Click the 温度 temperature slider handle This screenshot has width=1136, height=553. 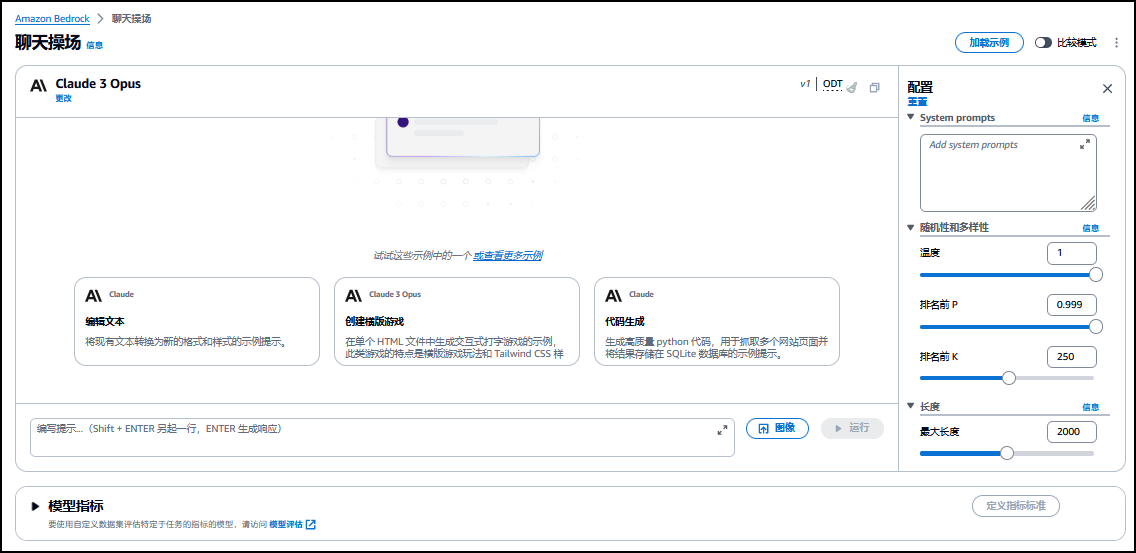[x=1096, y=275]
